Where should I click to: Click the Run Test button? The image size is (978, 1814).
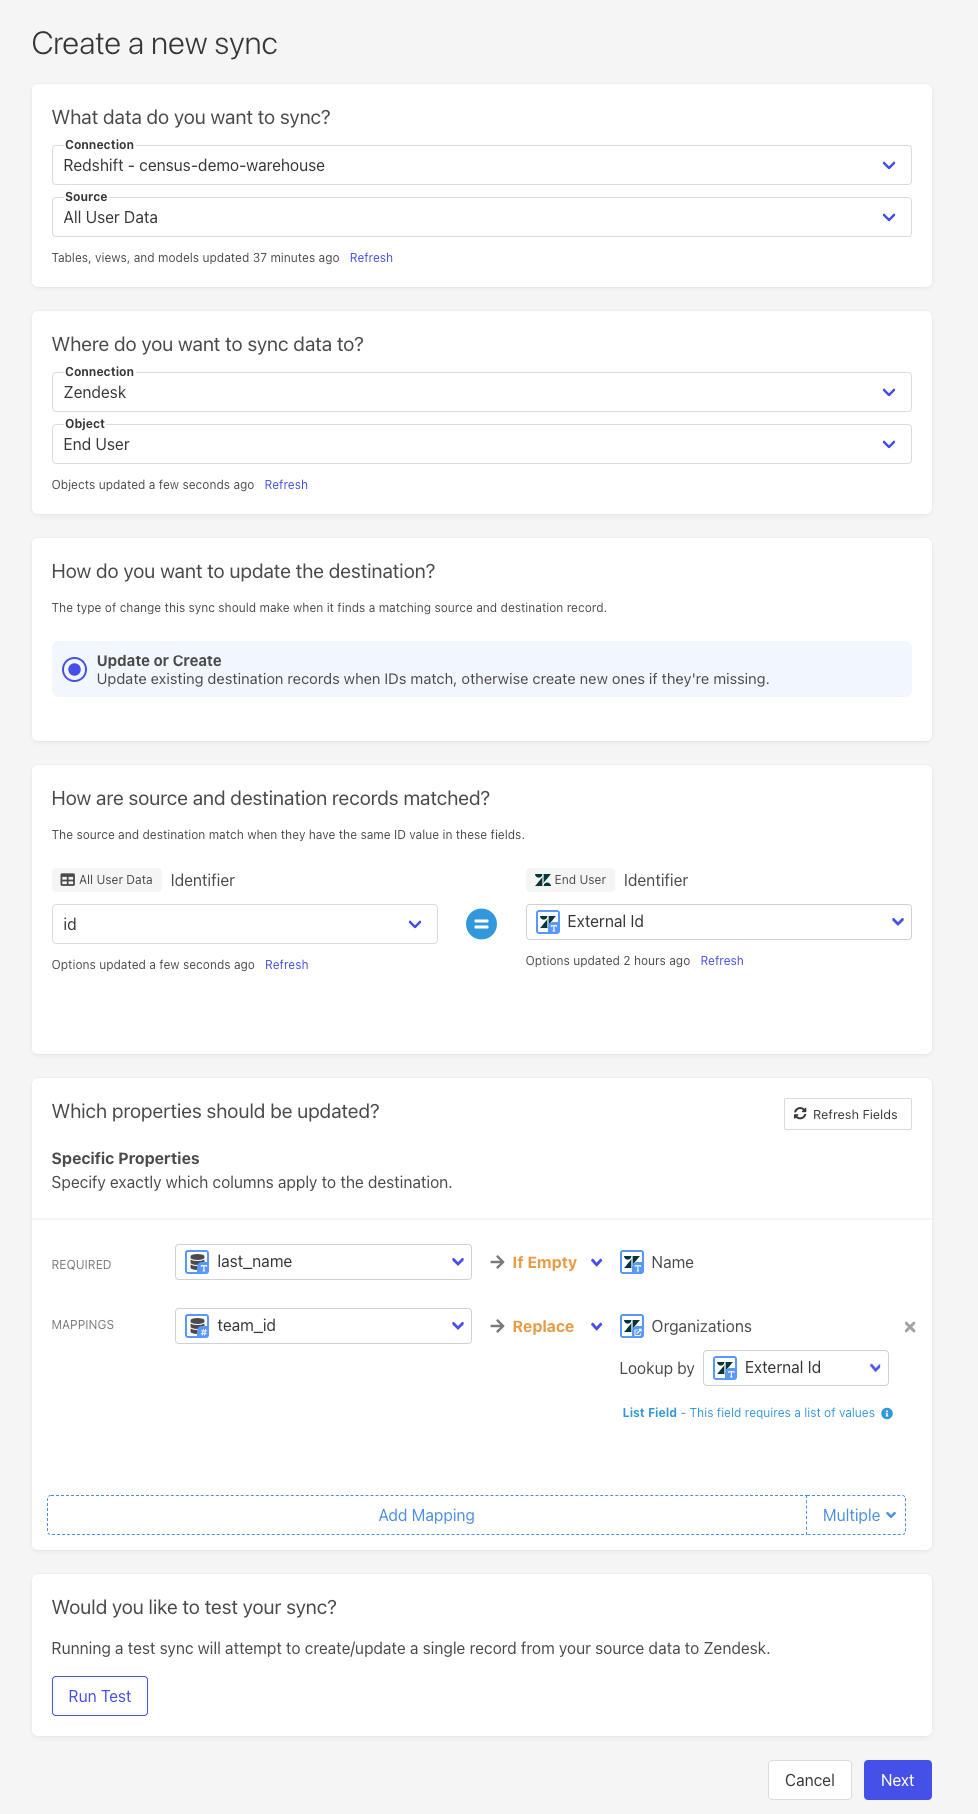click(100, 1696)
